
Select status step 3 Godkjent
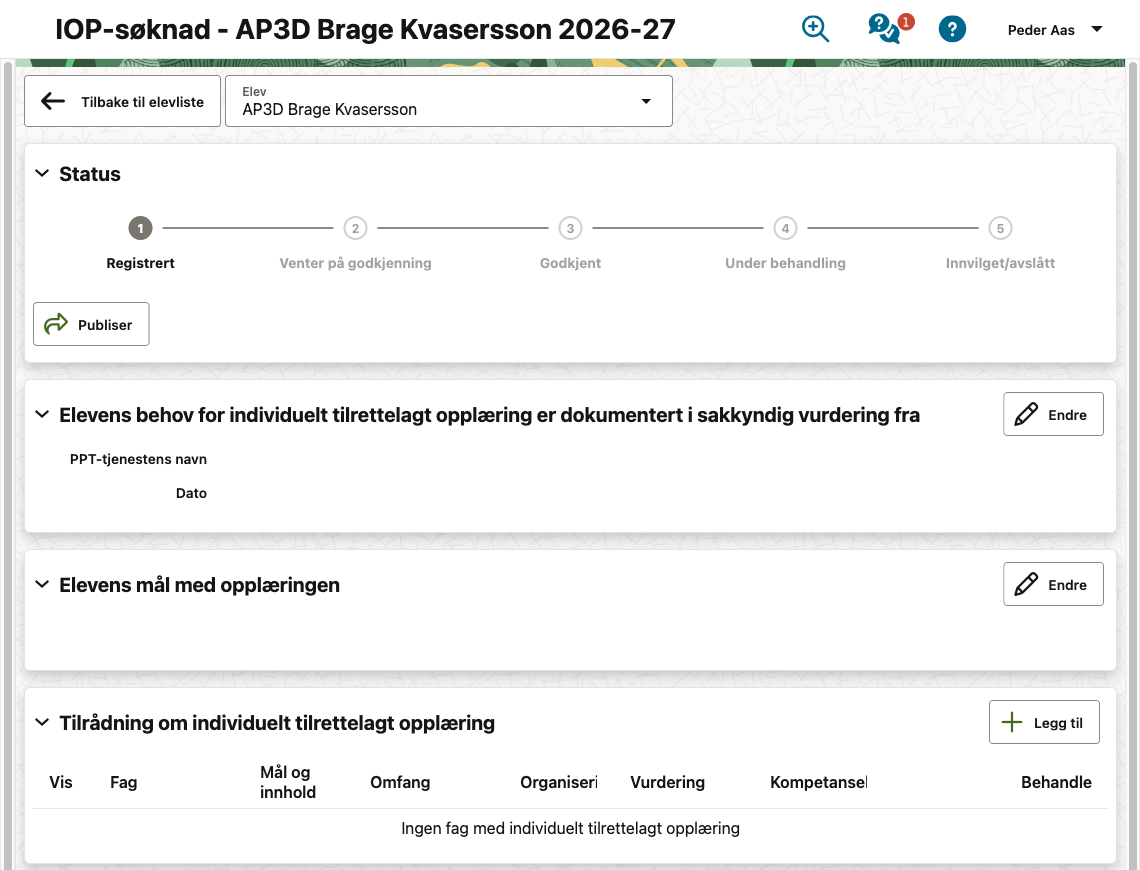coord(570,228)
